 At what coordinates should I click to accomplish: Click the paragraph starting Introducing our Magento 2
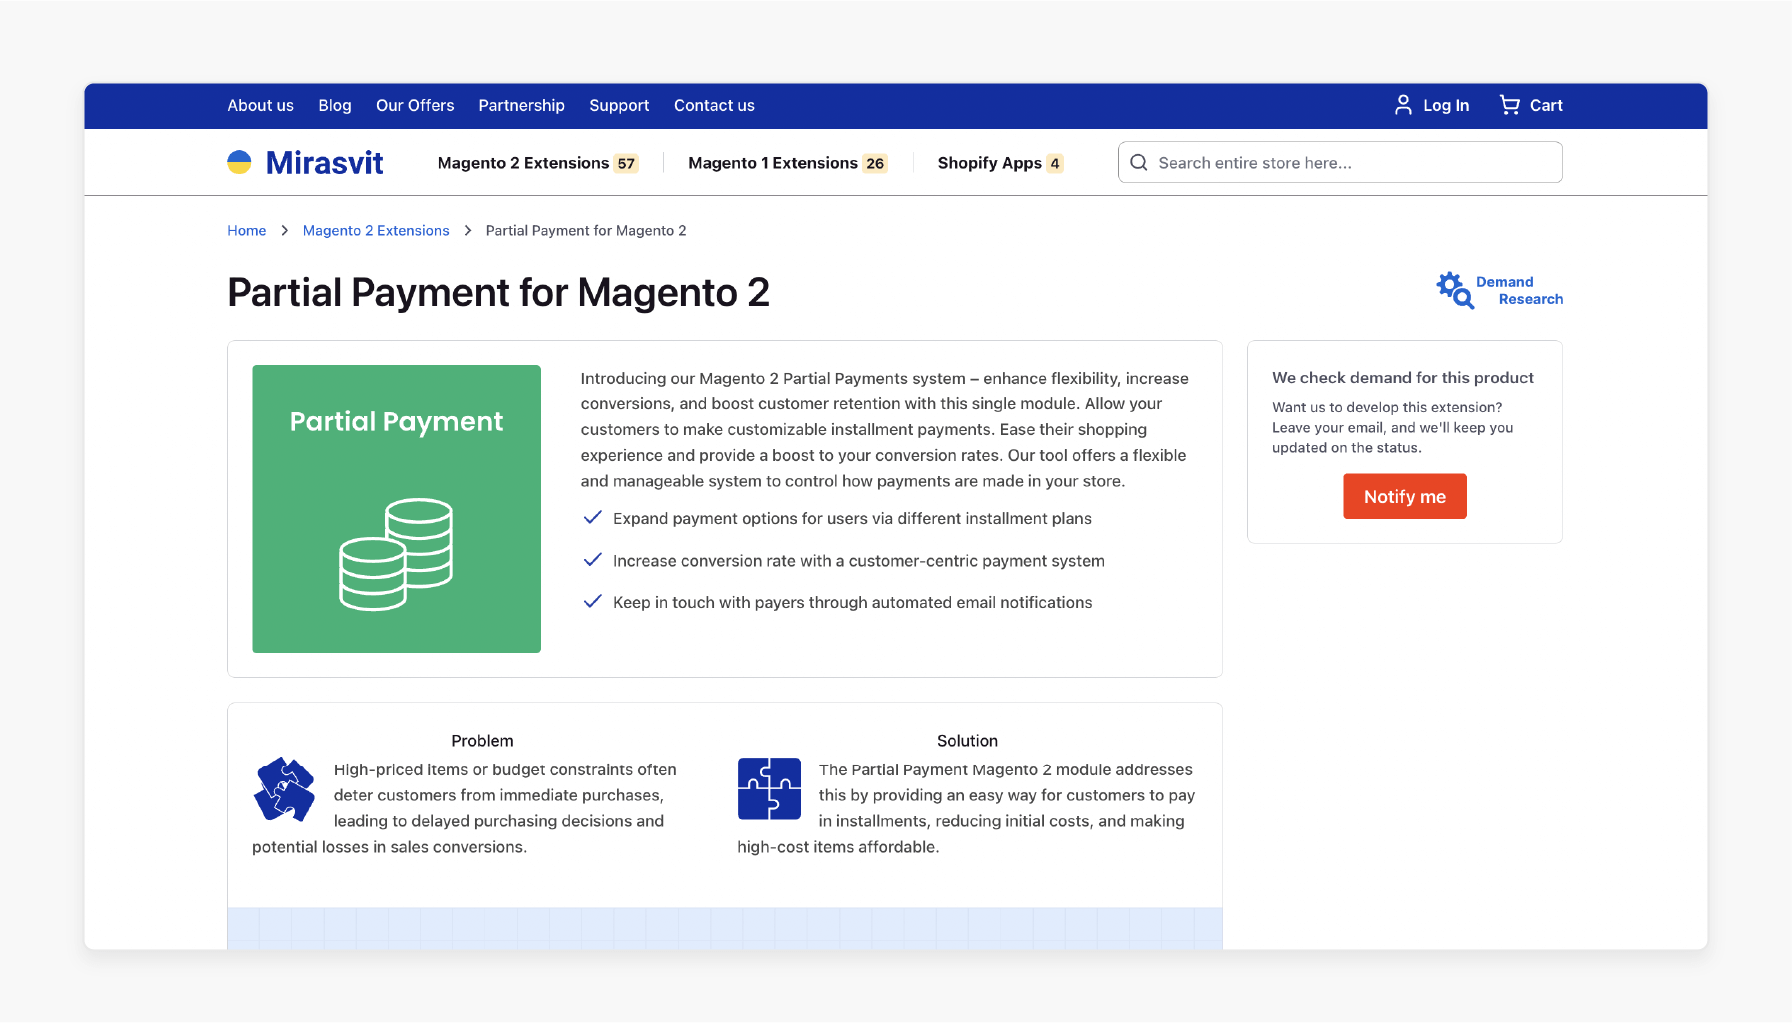coord(884,429)
